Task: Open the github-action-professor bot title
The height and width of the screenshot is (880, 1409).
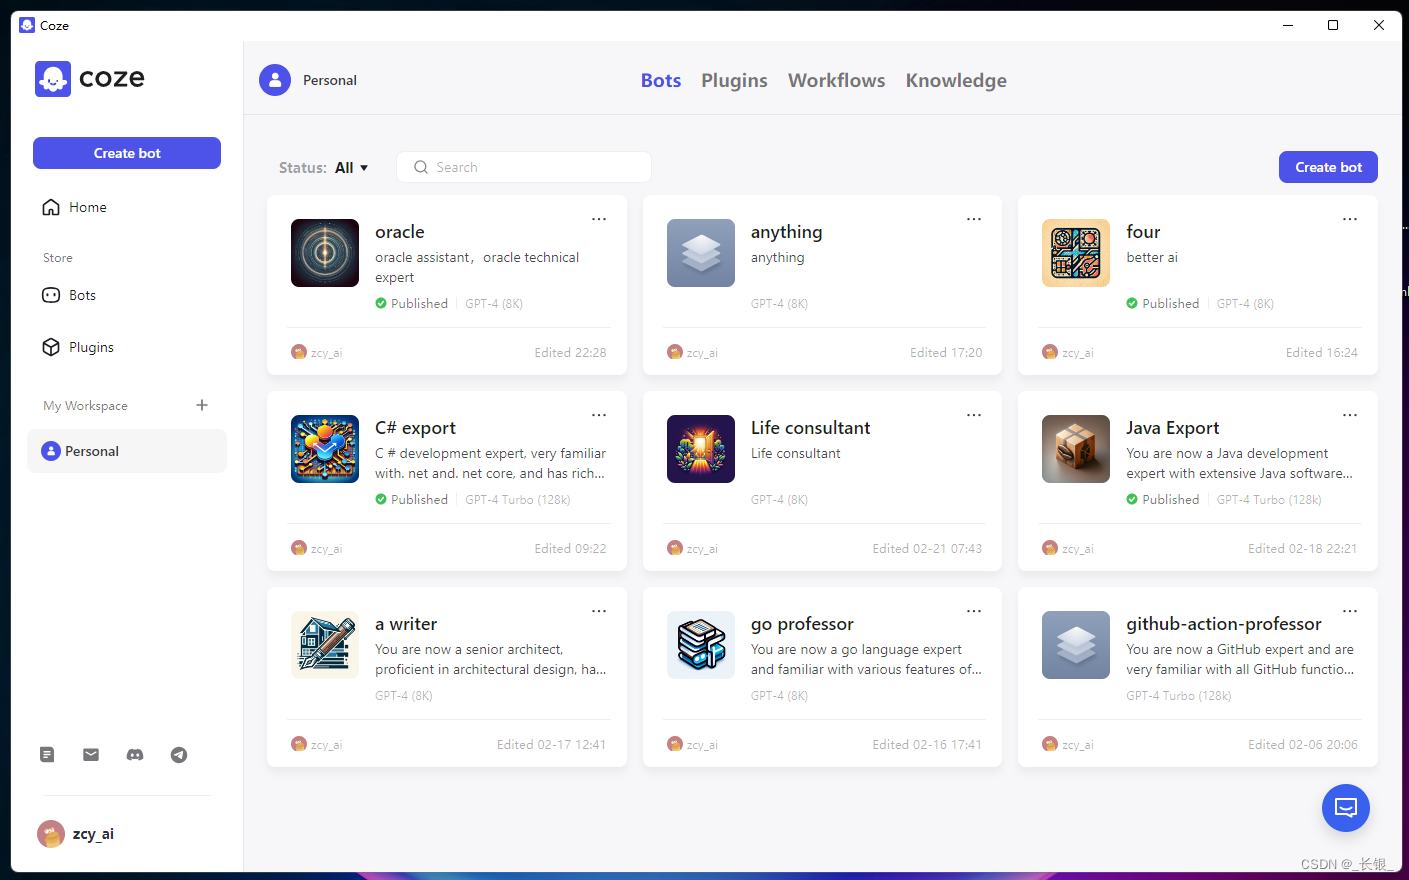Action: [1224, 624]
